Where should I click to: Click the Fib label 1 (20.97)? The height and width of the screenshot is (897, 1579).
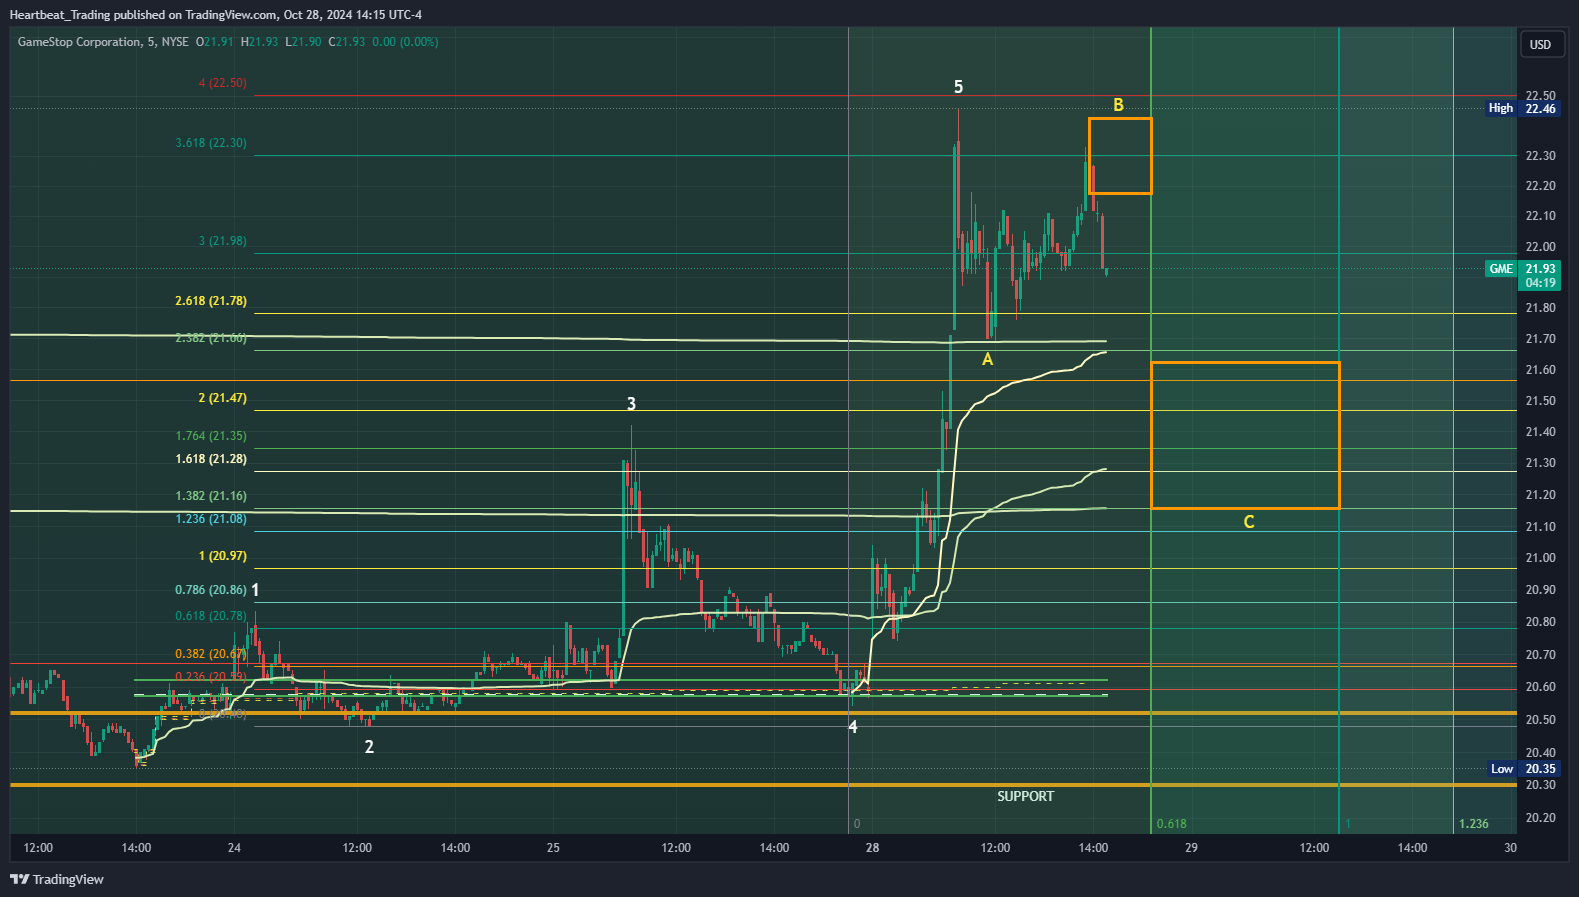222,556
